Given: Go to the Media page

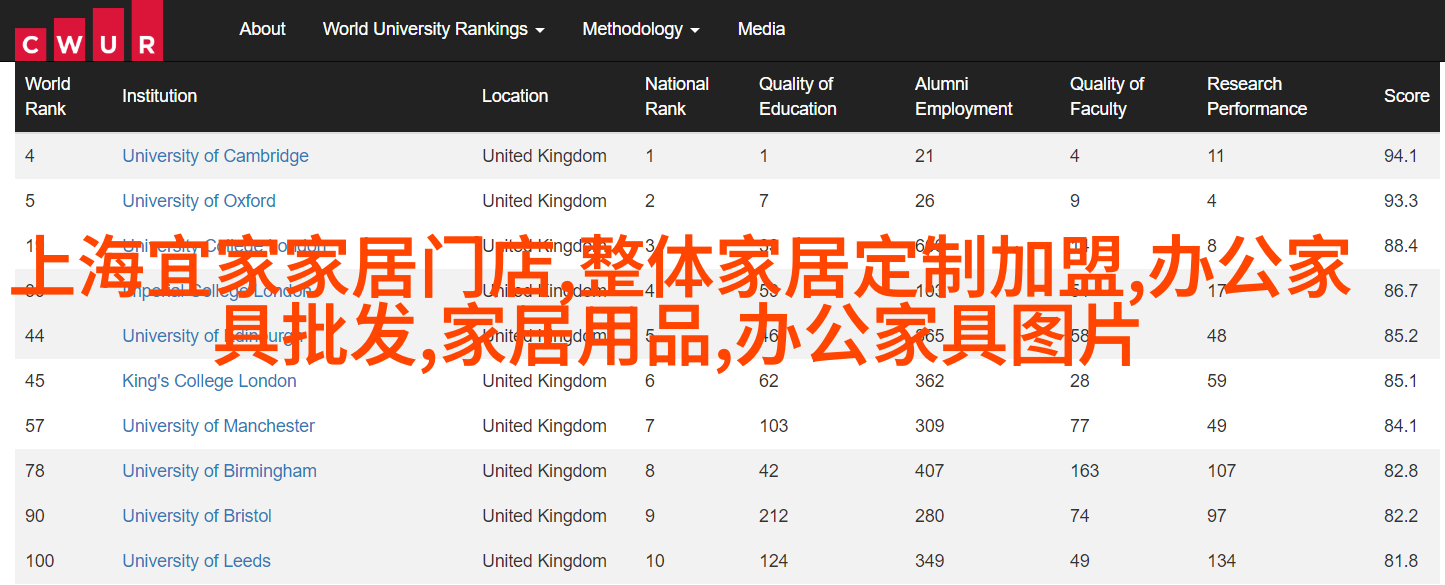Looking at the screenshot, I should [761, 29].
